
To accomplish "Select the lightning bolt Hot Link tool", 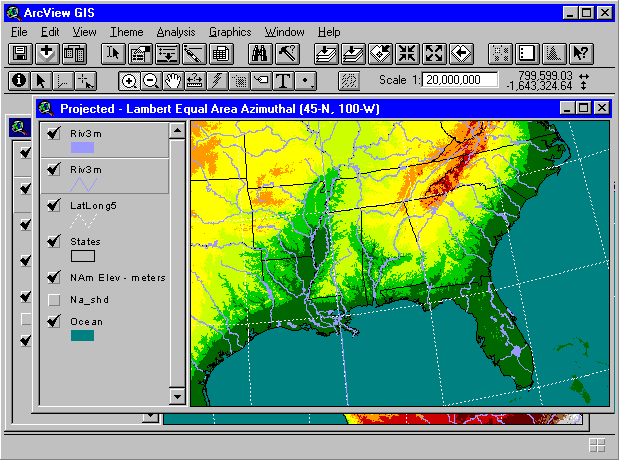I will pos(217,81).
